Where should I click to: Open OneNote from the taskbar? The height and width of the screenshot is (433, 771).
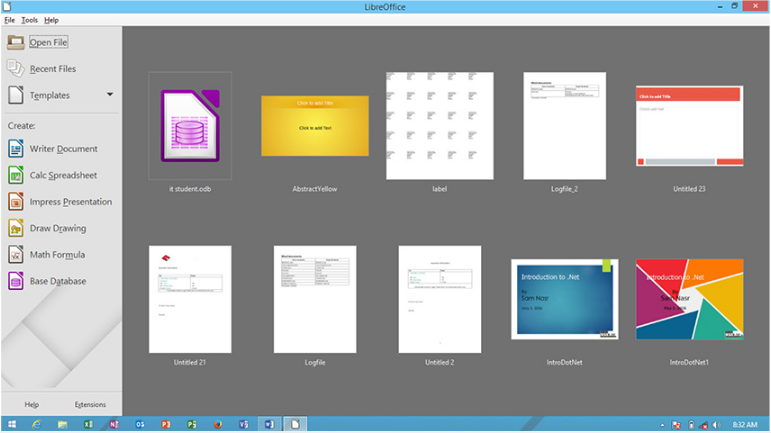click(114, 424)
